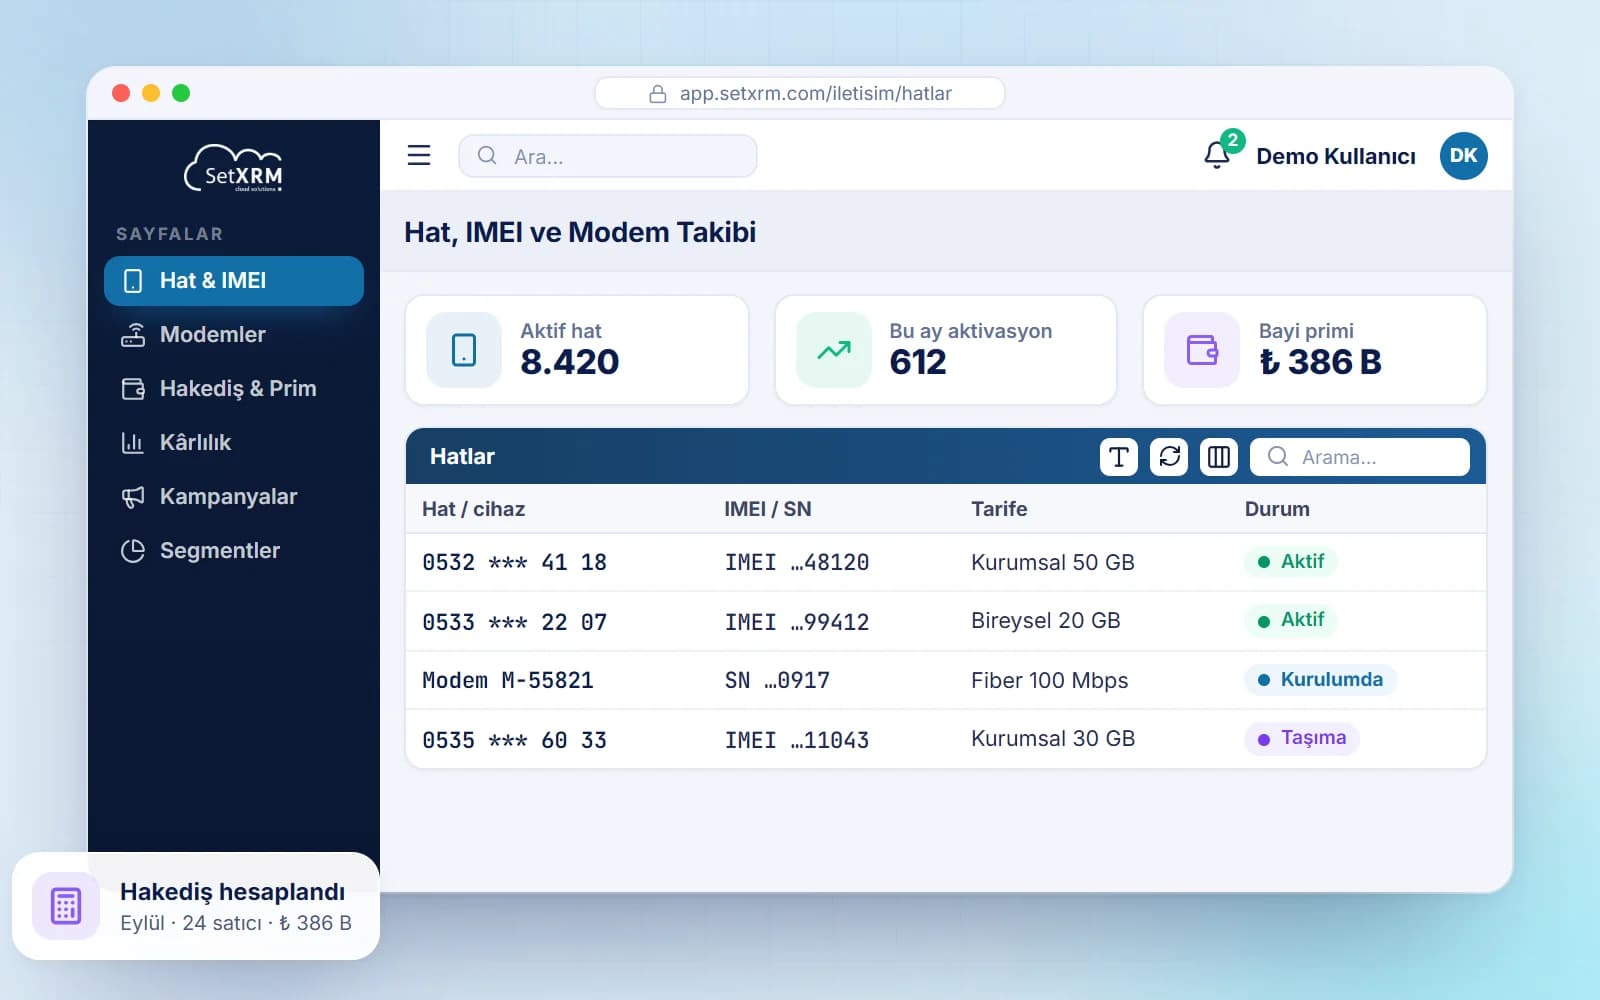Click the phone icon on Aktif hat card
Screen dimensions: 1600x1000
(x=464, y=350)
